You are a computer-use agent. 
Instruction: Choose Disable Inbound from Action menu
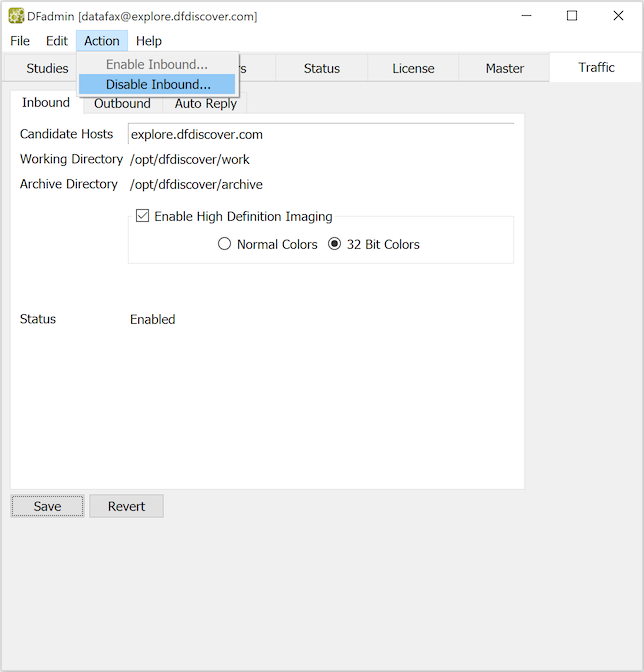[x=158, y=84]
